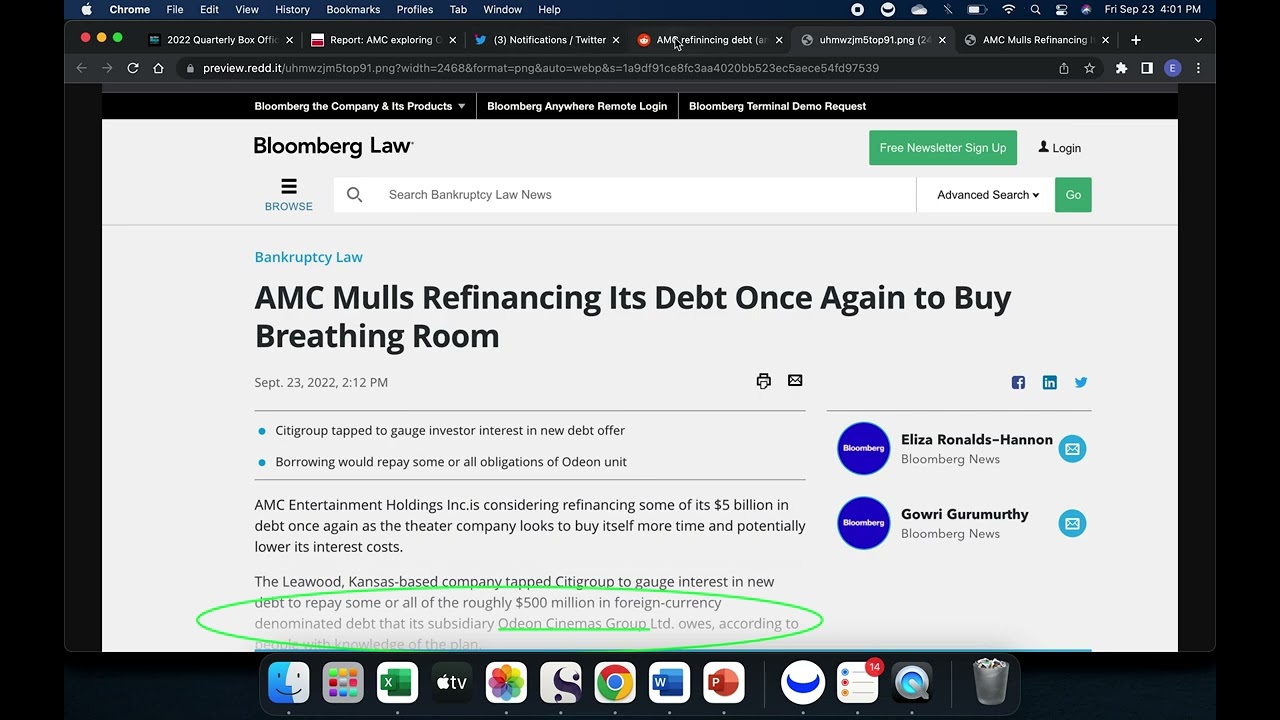Launch Scrivener from the Dock
The width and height of the screenshot is (1280, 720).
[x=561, y=683]
